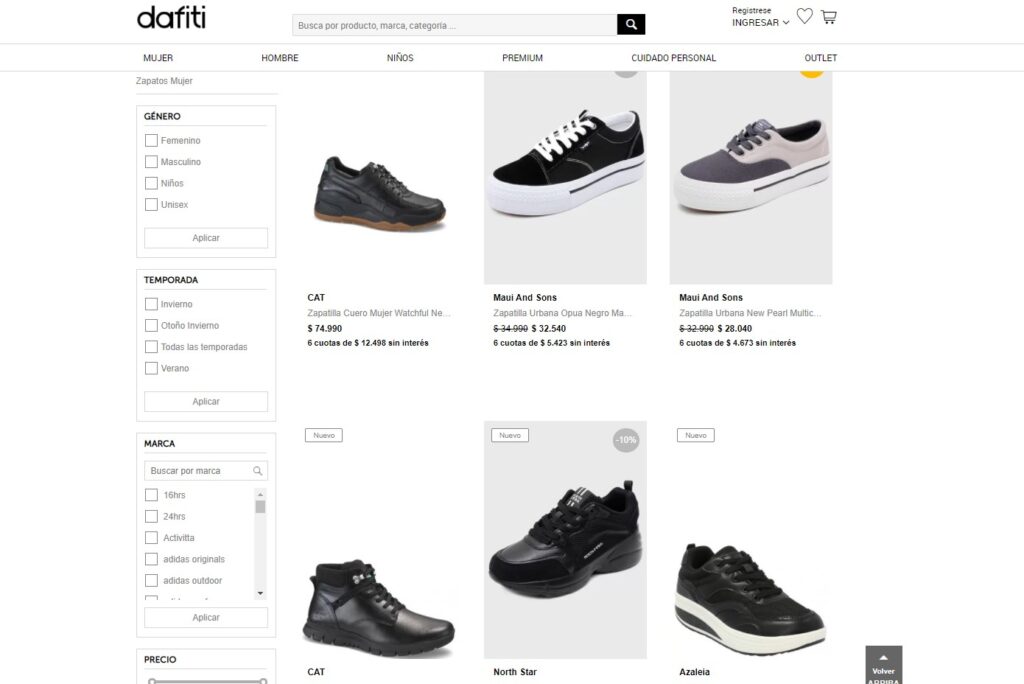Adjust the left price slider handle
This screenshot has width=1024, height=684.
(x=152, y=681)
